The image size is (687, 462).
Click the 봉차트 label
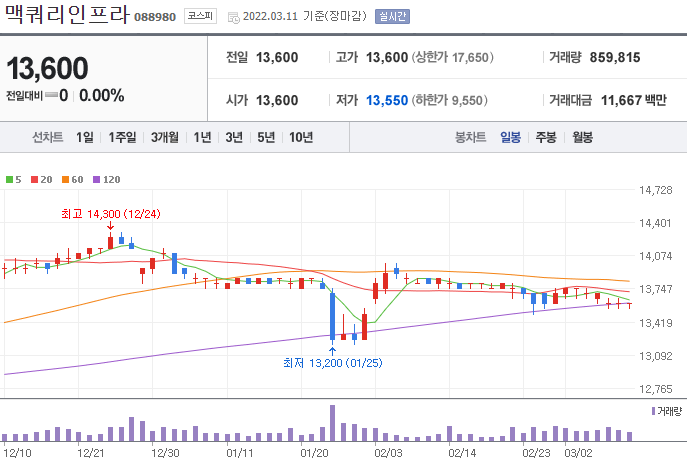coord(470,137)
